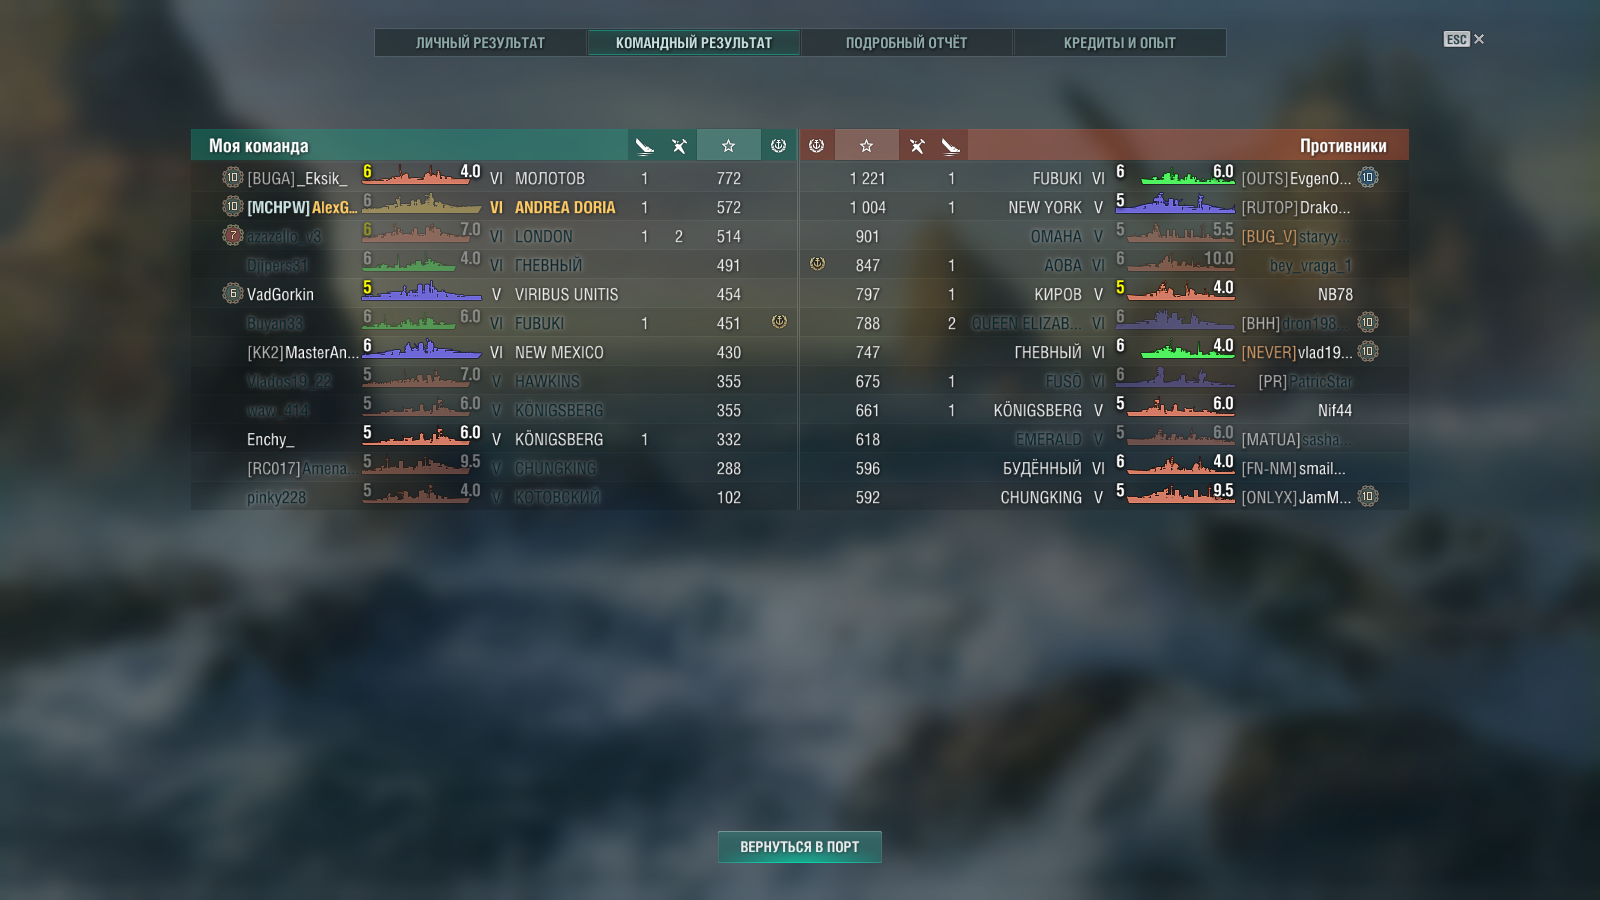
Task: Select the ANDREA DORIA player row
Action: click(x=494, y=207)
